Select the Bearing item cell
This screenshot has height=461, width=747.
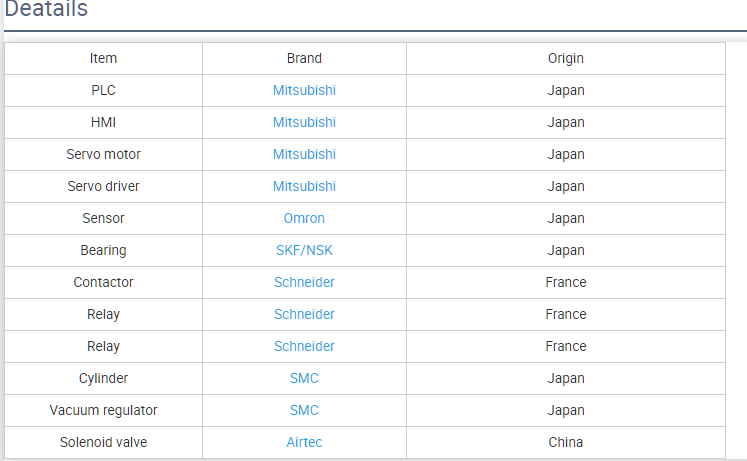pos(103,250)
